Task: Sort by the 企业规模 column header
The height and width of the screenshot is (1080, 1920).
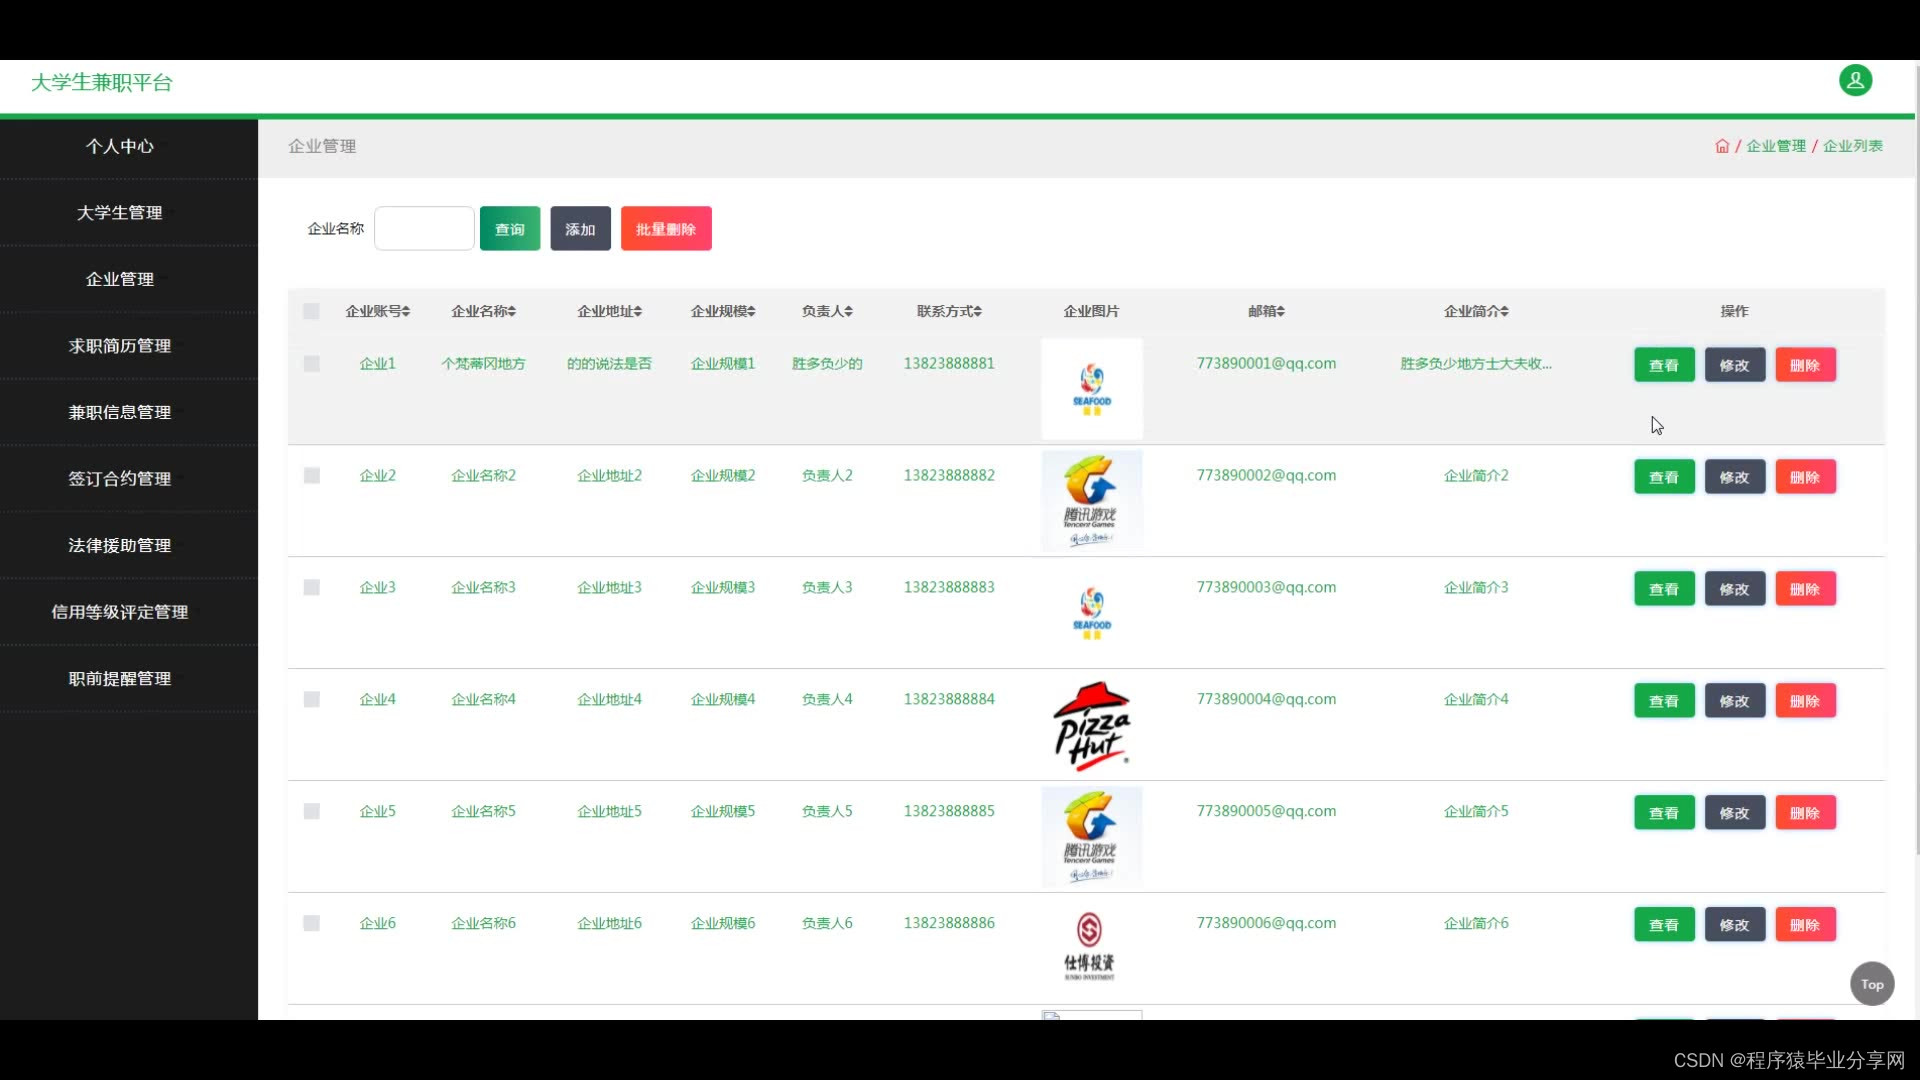Action: 723,312
